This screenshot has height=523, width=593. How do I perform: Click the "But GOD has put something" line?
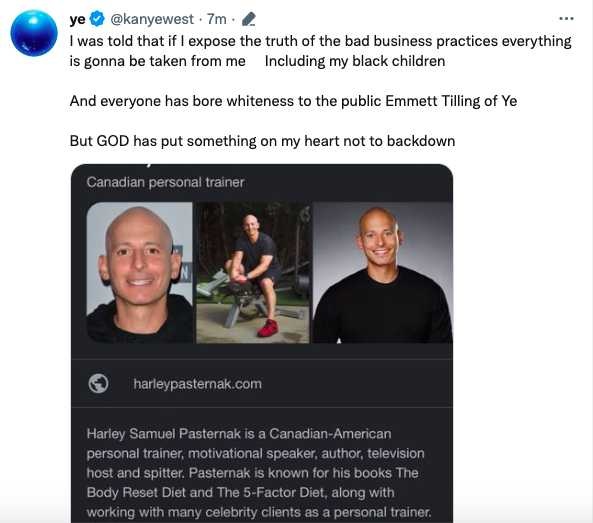262,141
